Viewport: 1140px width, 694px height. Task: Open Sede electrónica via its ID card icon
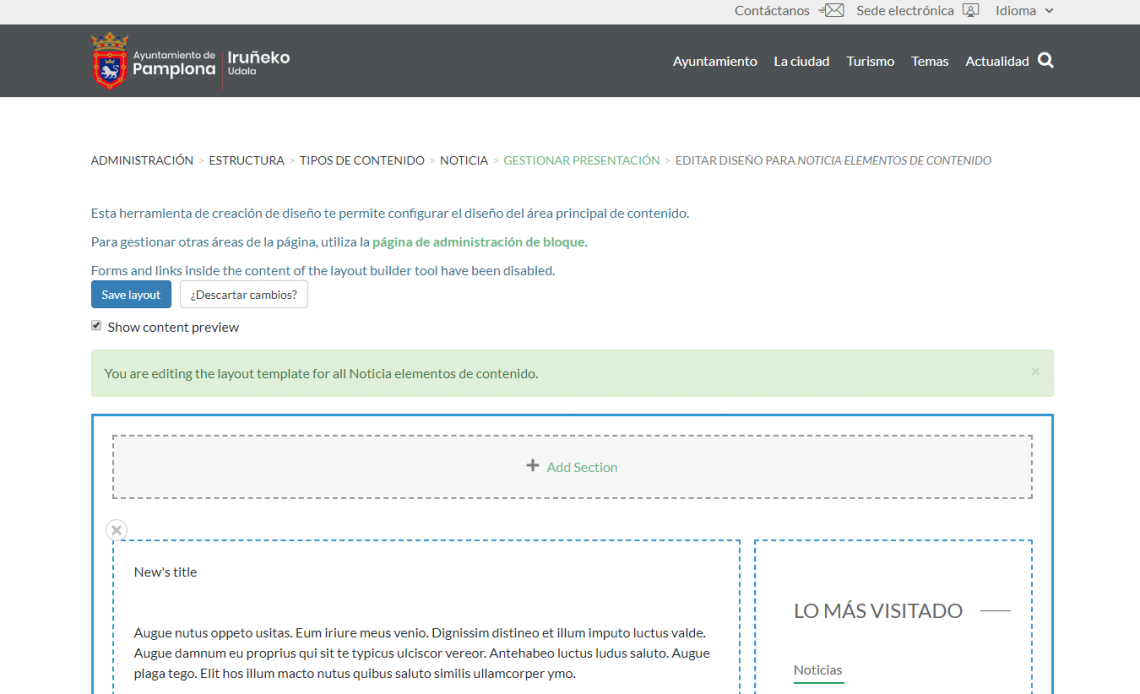[969, 10]
